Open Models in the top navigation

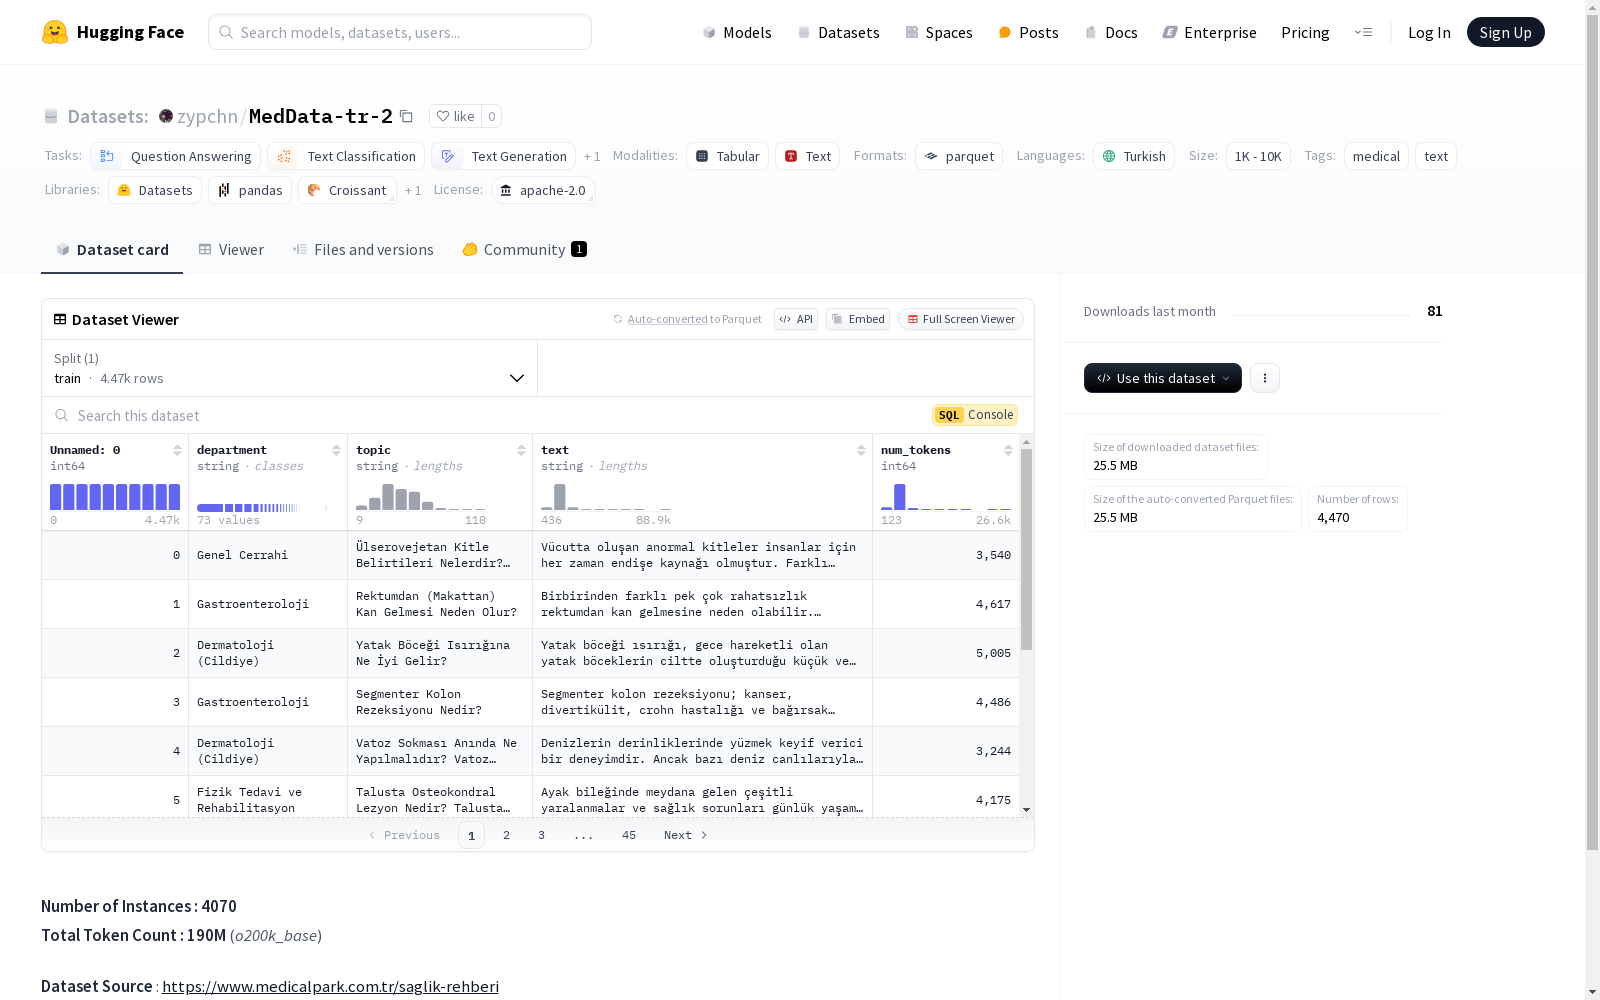[737, 32]
